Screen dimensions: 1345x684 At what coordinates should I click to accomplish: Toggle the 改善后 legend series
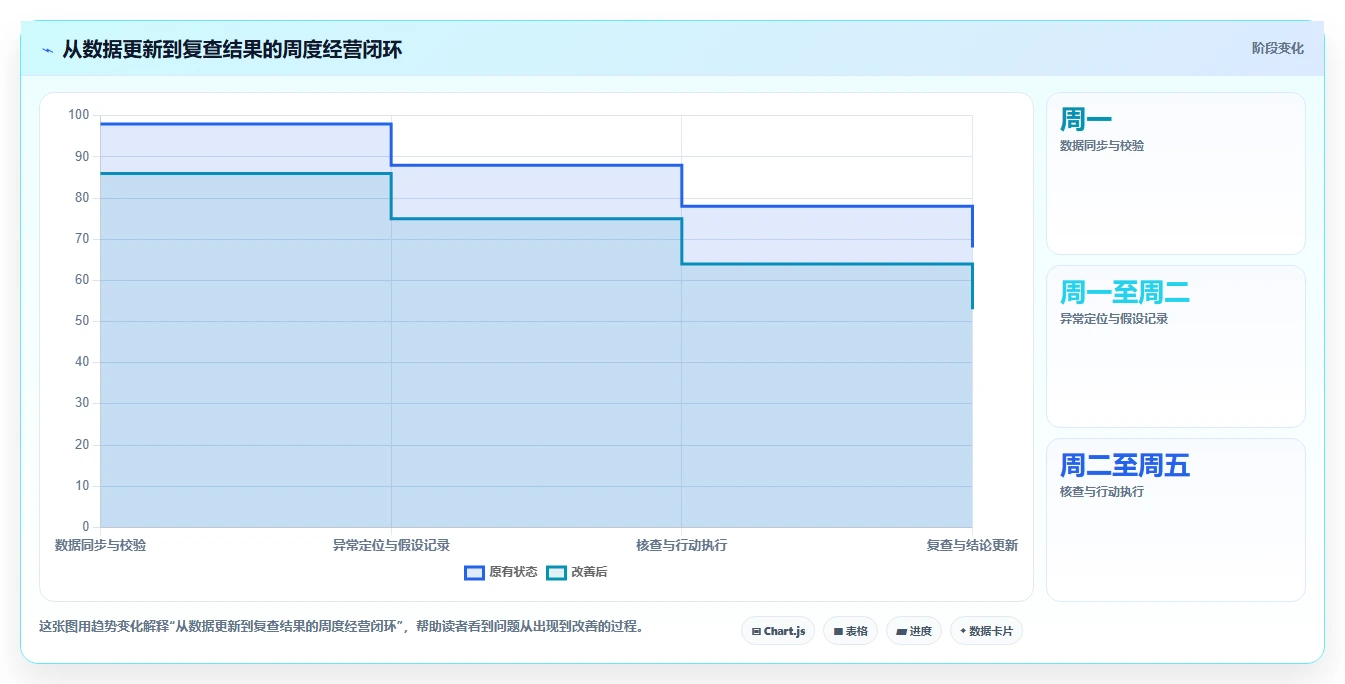click(577, 572)
